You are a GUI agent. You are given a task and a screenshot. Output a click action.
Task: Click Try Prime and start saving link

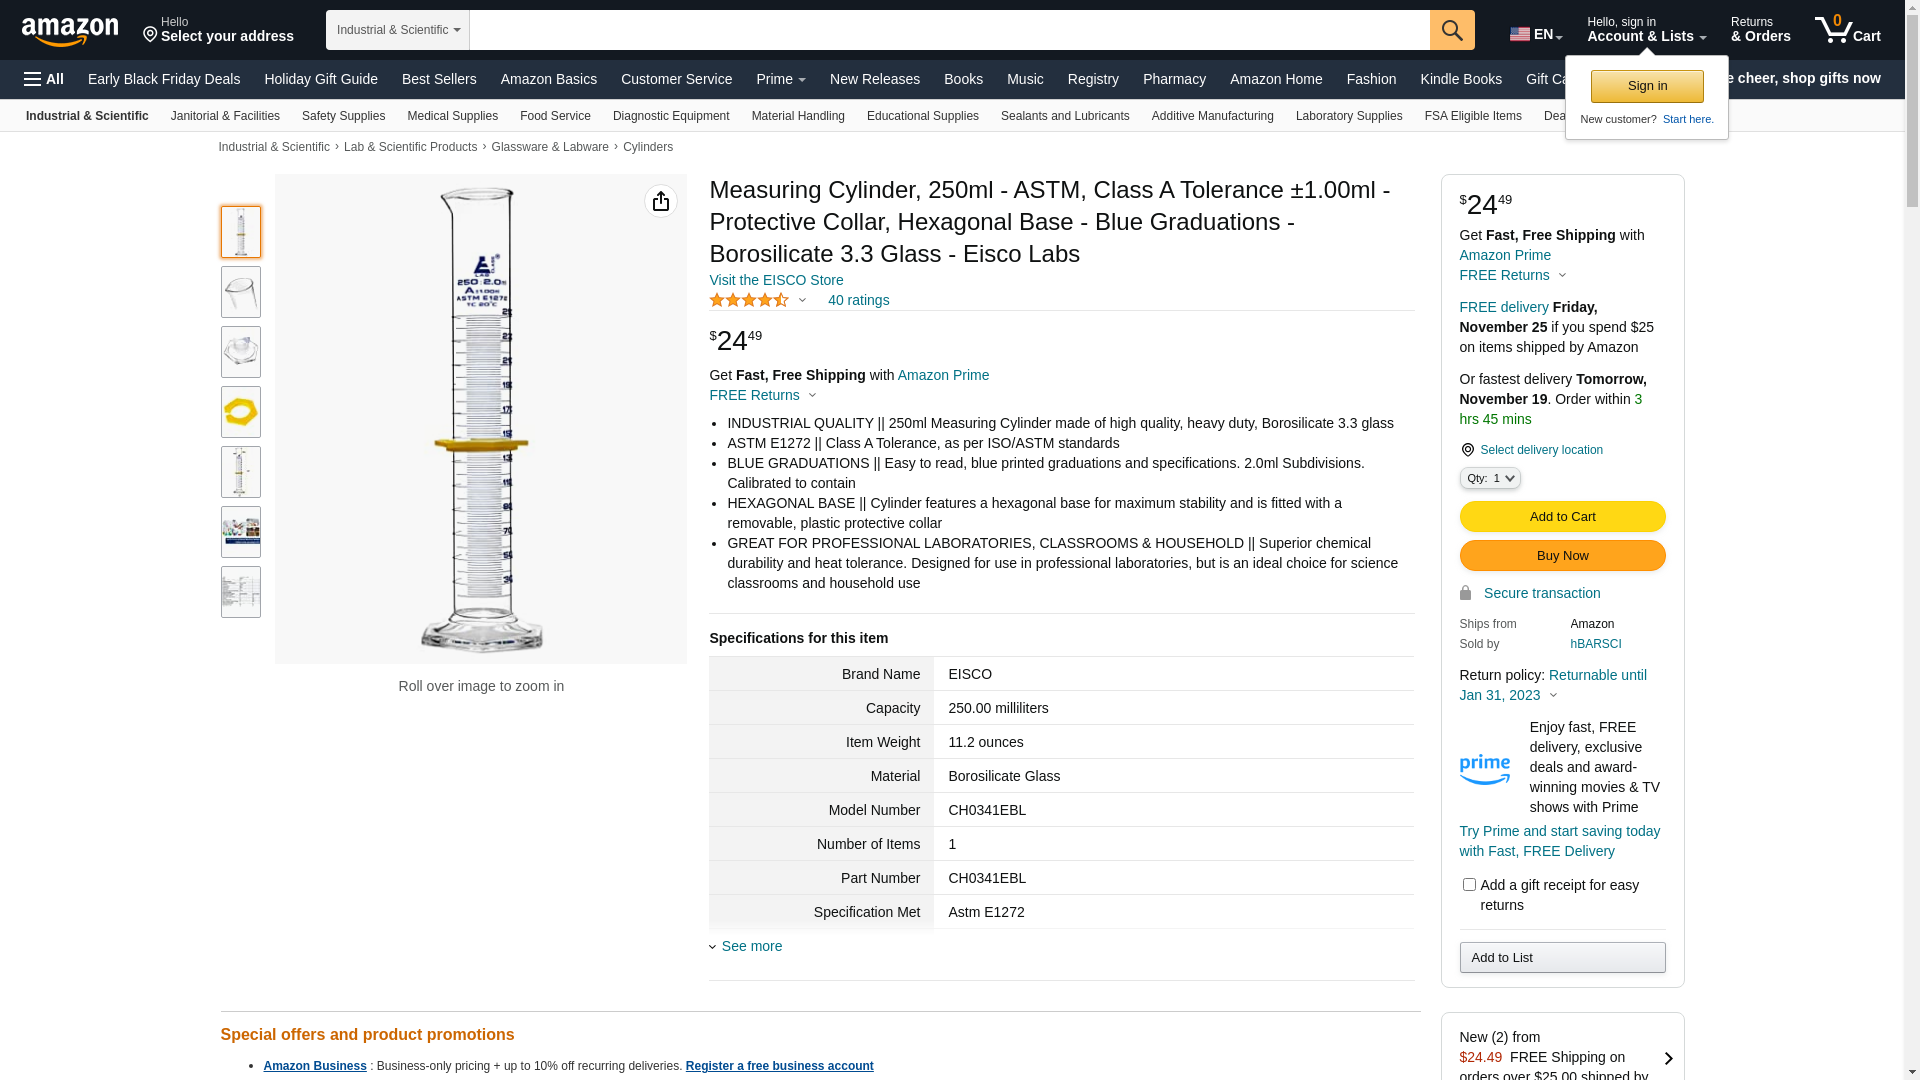coord(1560,841)
